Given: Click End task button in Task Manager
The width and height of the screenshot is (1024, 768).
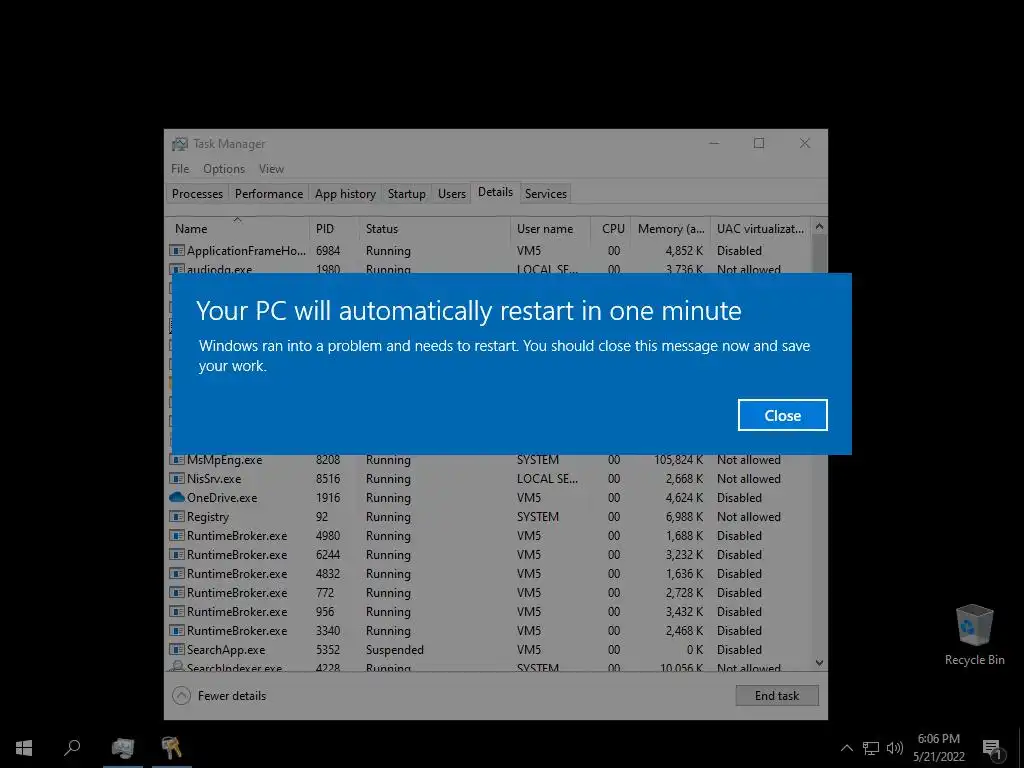Looking at the screenshot, I should tap(776, 696).
